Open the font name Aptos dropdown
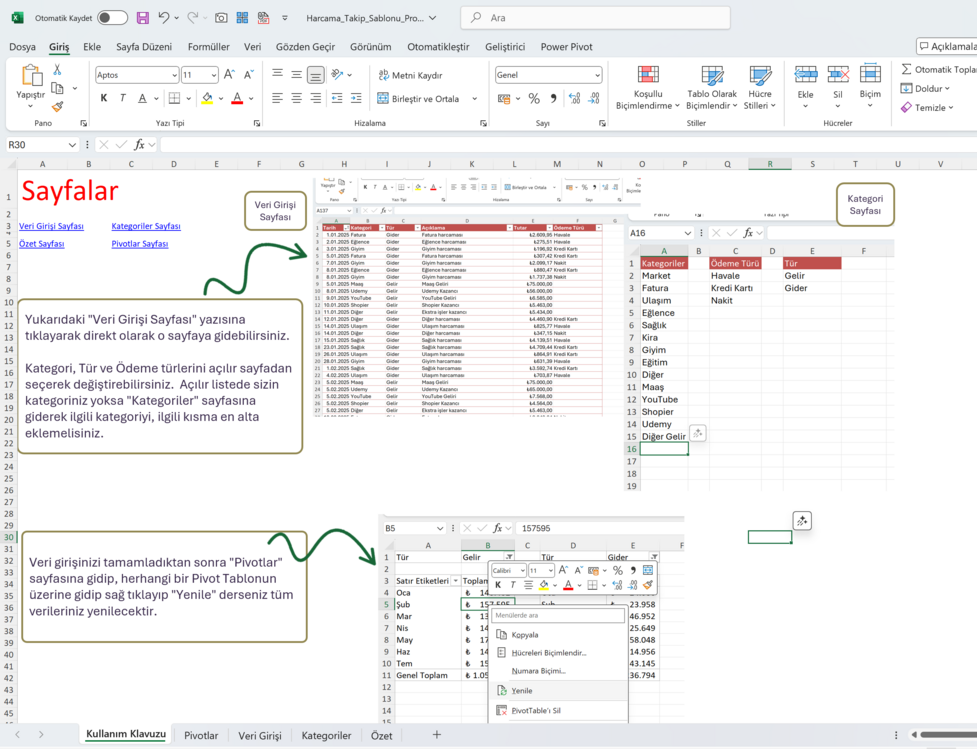Viewport: 977px width, 749px height. [174, 75]
